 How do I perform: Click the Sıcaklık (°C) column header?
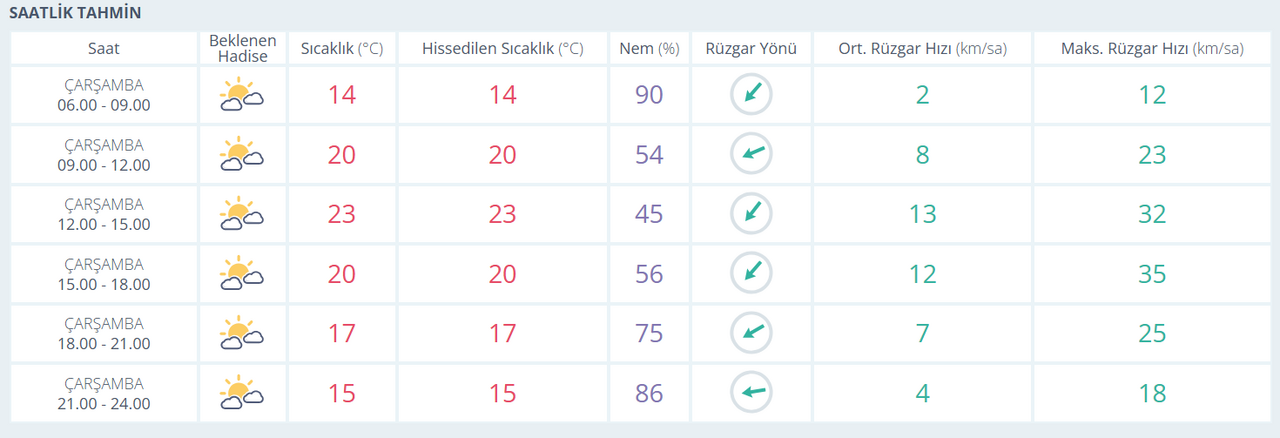342,48
